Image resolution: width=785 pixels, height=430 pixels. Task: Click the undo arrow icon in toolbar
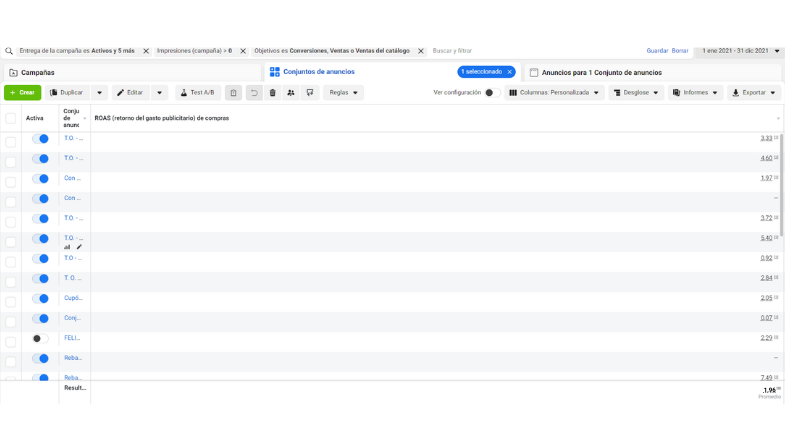tap(254, 93)
